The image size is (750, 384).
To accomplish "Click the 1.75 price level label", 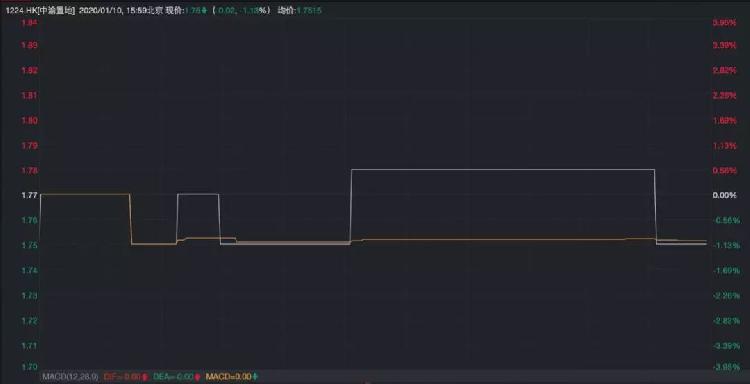I will pos(29,245).
